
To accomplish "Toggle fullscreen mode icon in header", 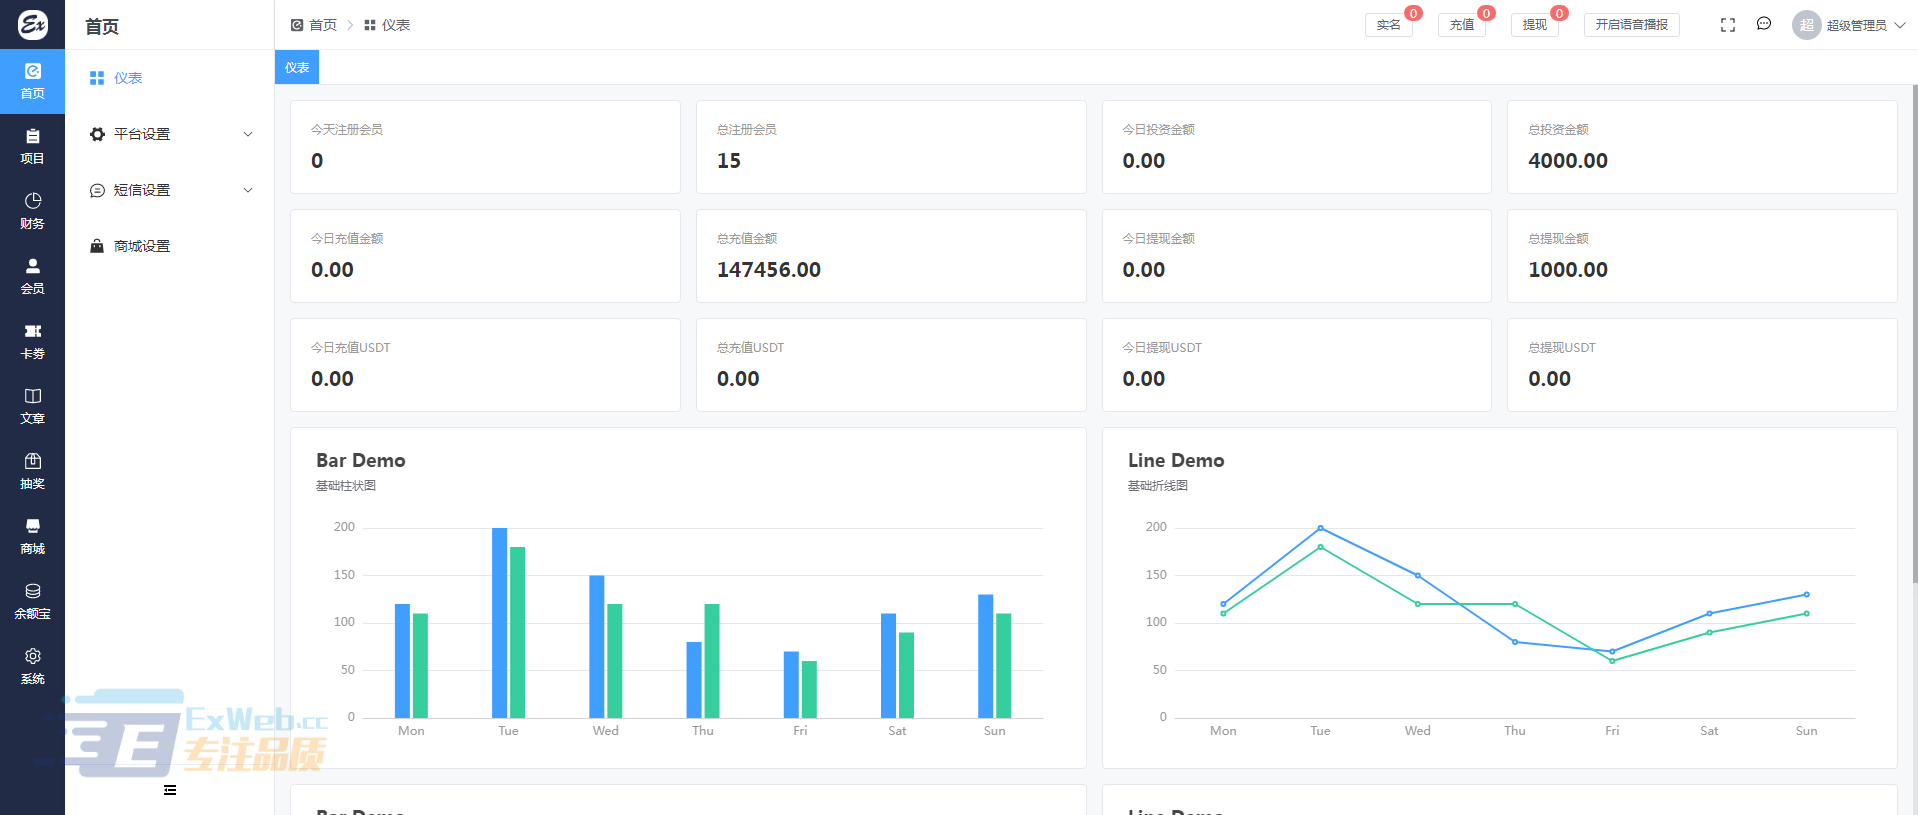I will pos(1727,25).
